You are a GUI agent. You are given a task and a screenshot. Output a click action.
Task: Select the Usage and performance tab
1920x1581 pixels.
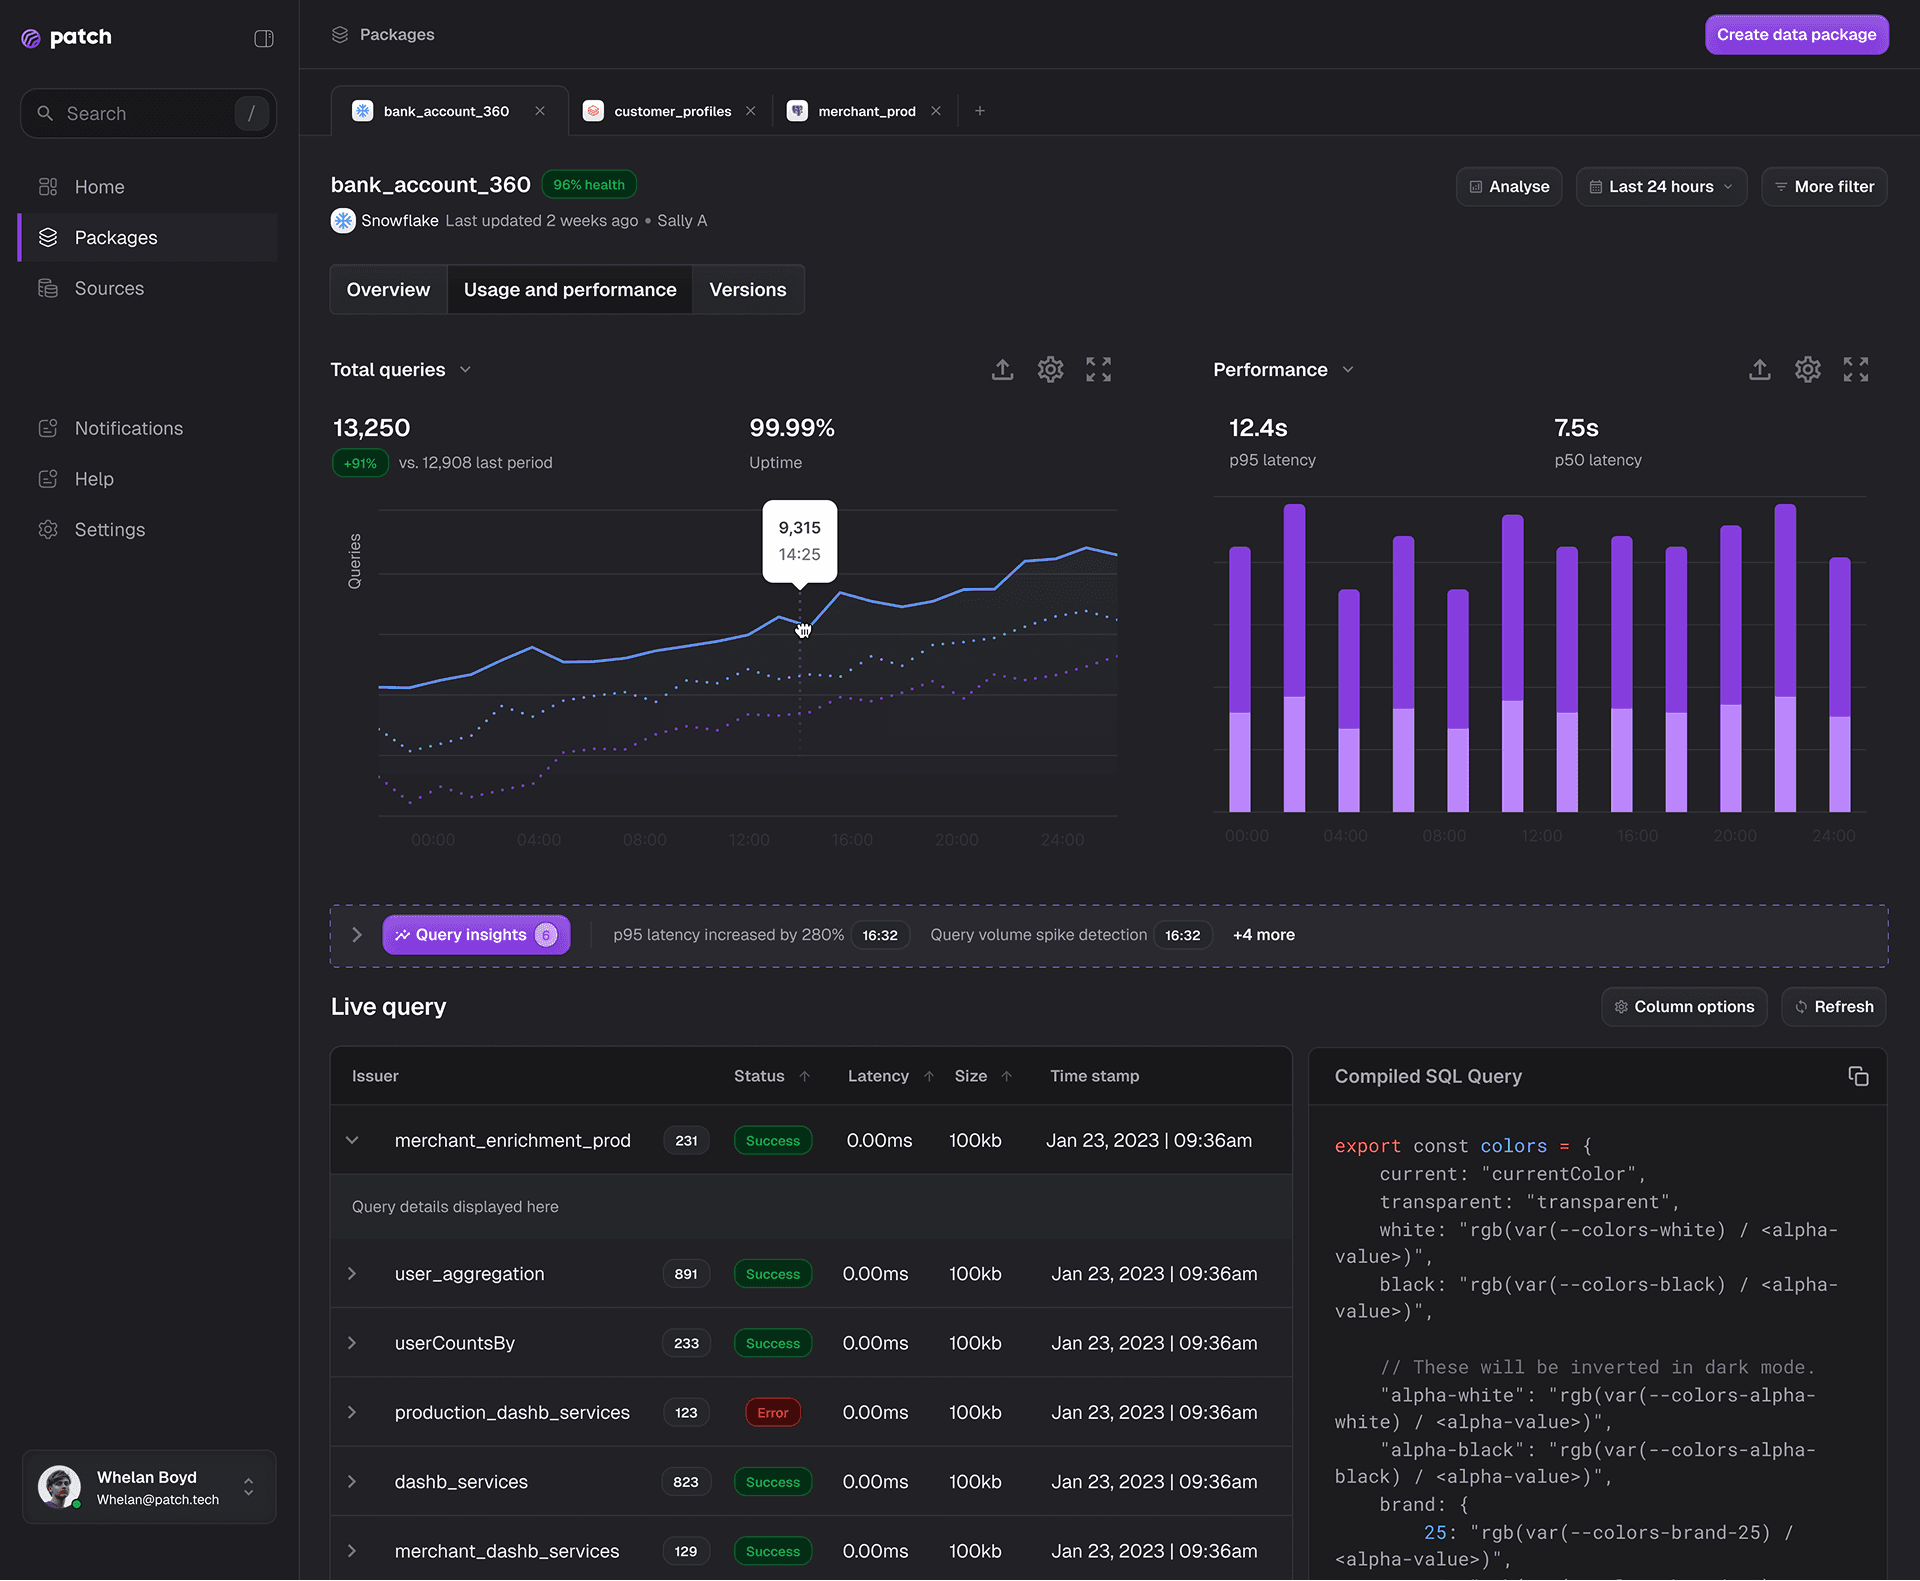coord(570,290)
